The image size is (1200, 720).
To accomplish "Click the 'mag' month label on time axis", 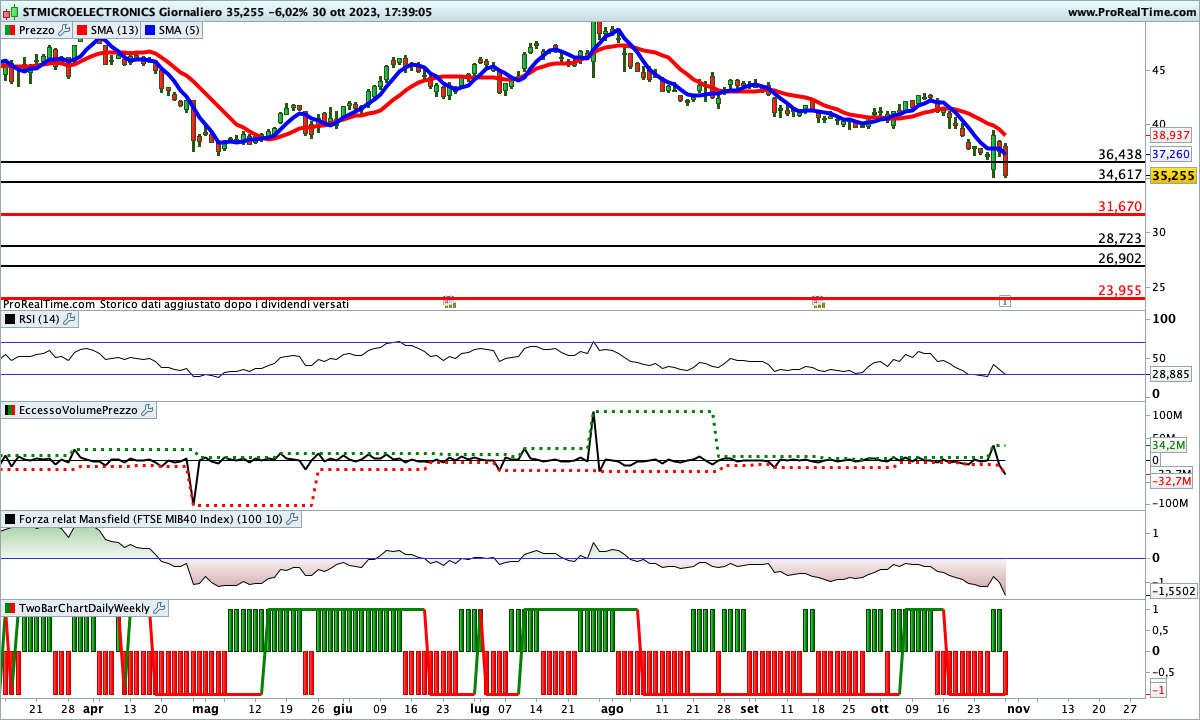I will point(205,708).
